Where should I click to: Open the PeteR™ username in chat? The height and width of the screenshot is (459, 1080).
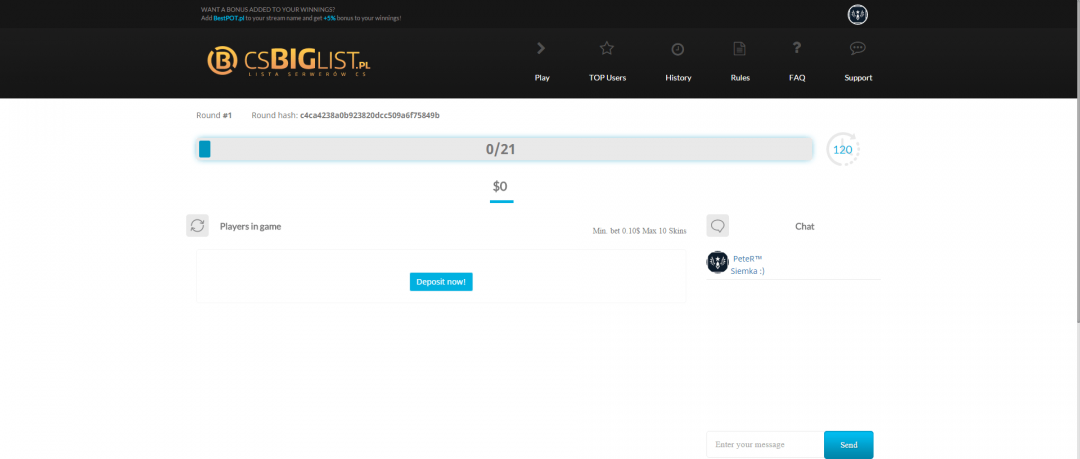pos(747,259)
